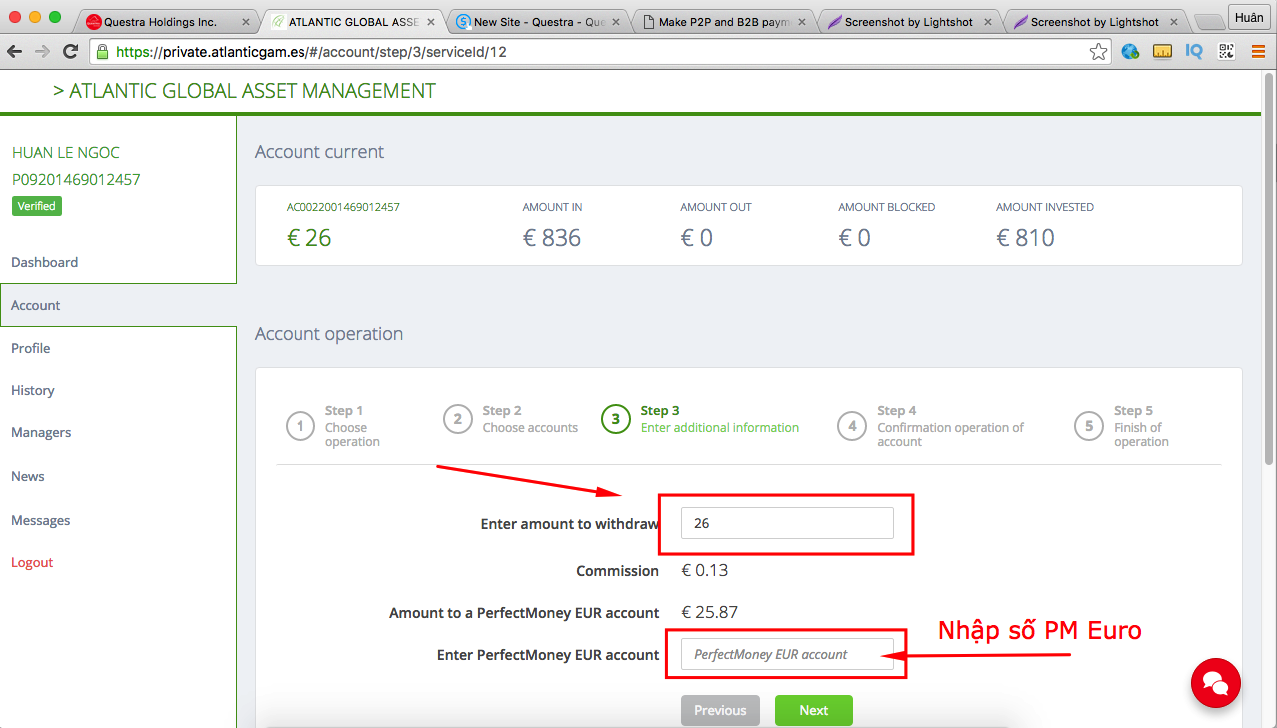Open the Chrome hamburger menu
This screenshot has height=728, width=1277.
point(1258,52)
